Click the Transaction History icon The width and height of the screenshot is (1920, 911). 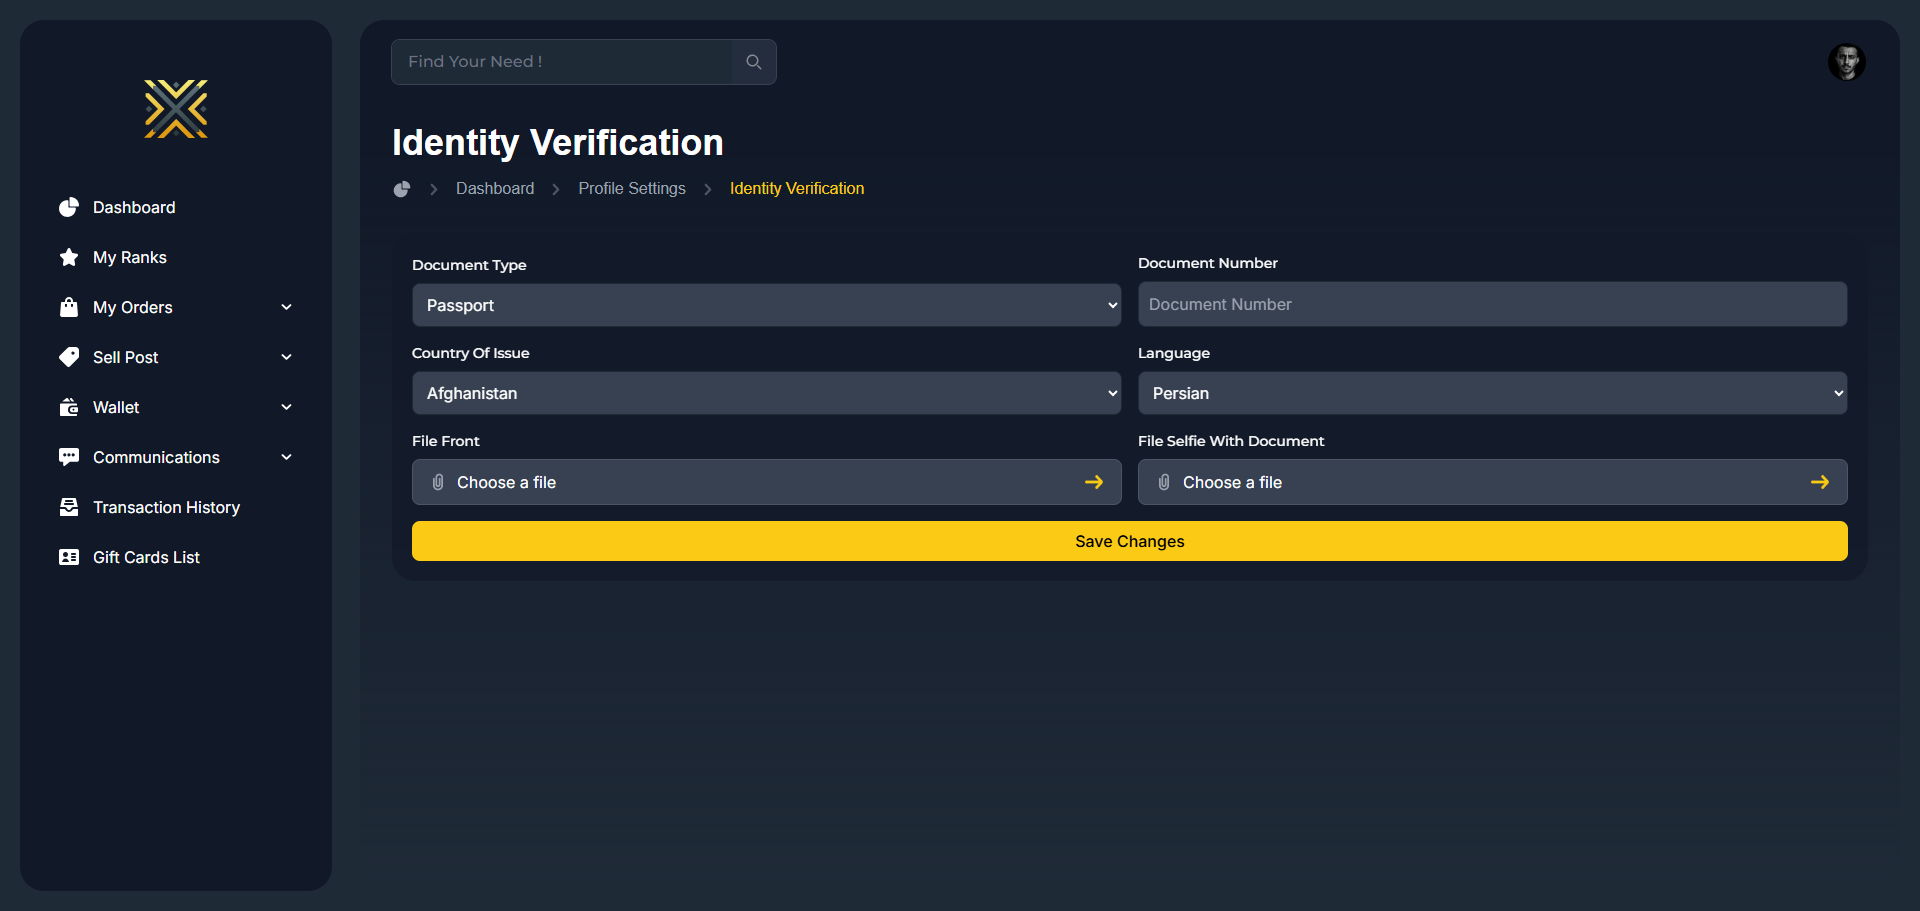(69, 507)
